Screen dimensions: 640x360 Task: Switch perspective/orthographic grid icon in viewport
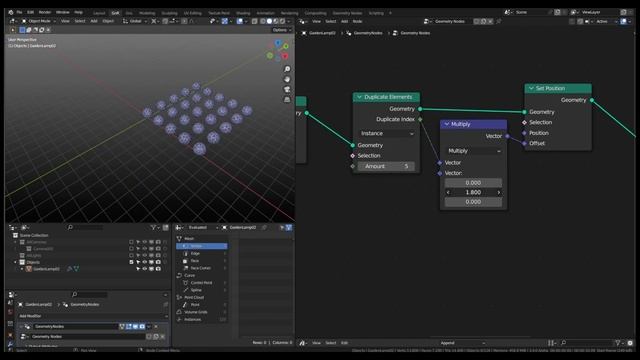click(x=287, y=99)
